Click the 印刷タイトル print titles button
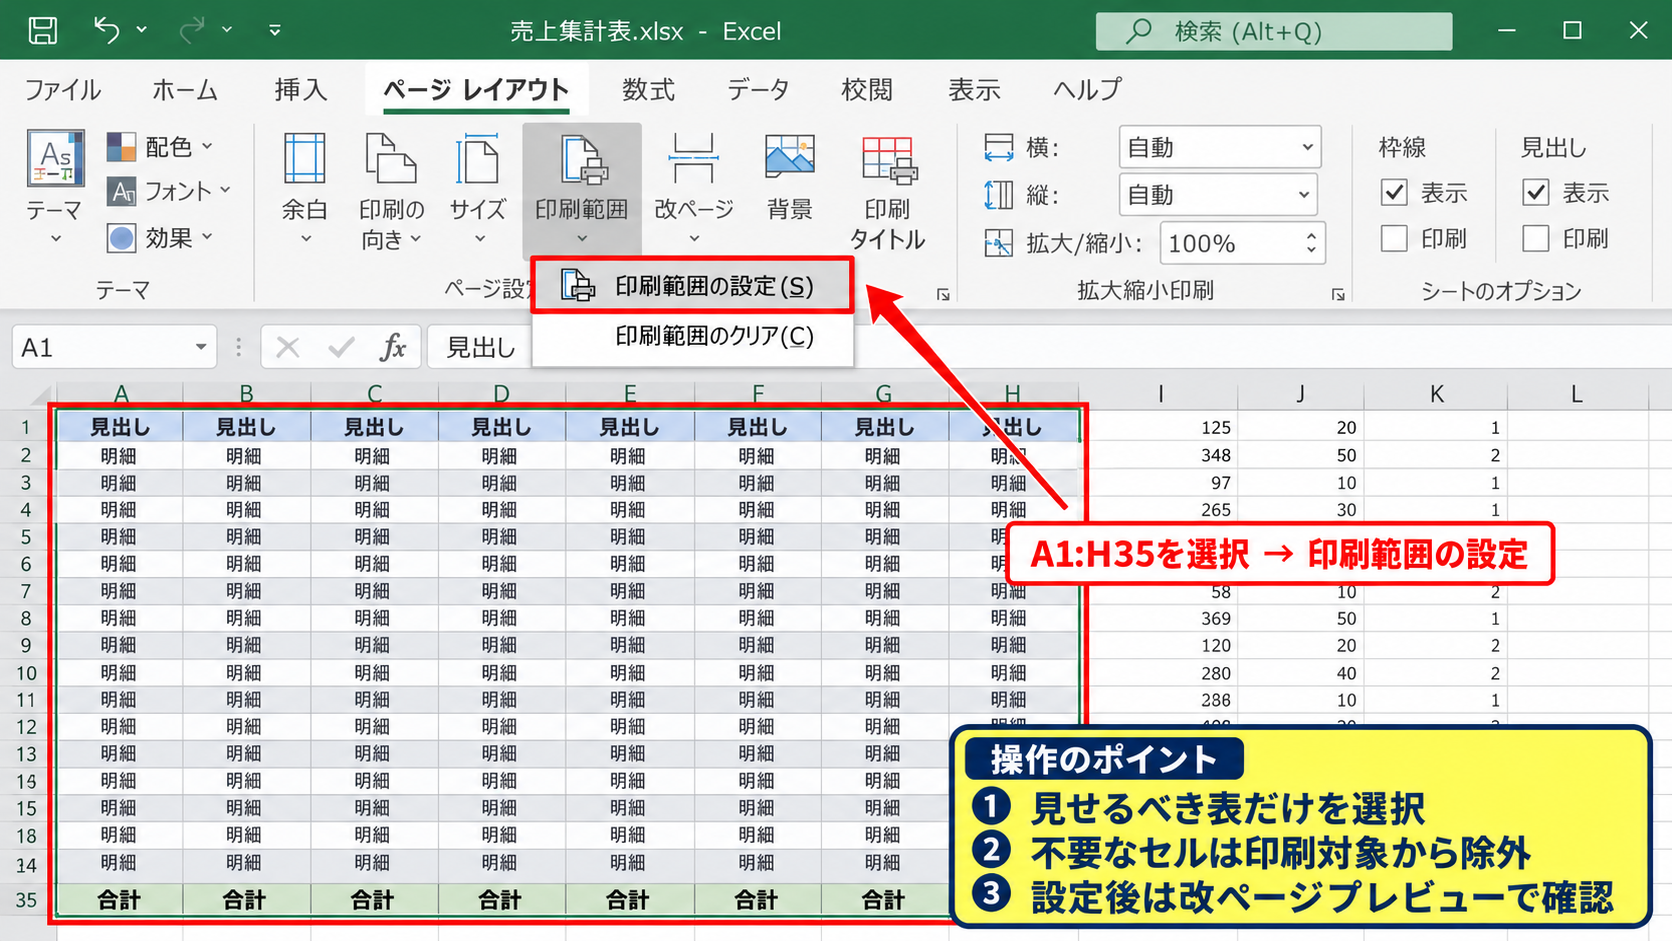This screenshot has height=941, width=1672. coord(887,190)
